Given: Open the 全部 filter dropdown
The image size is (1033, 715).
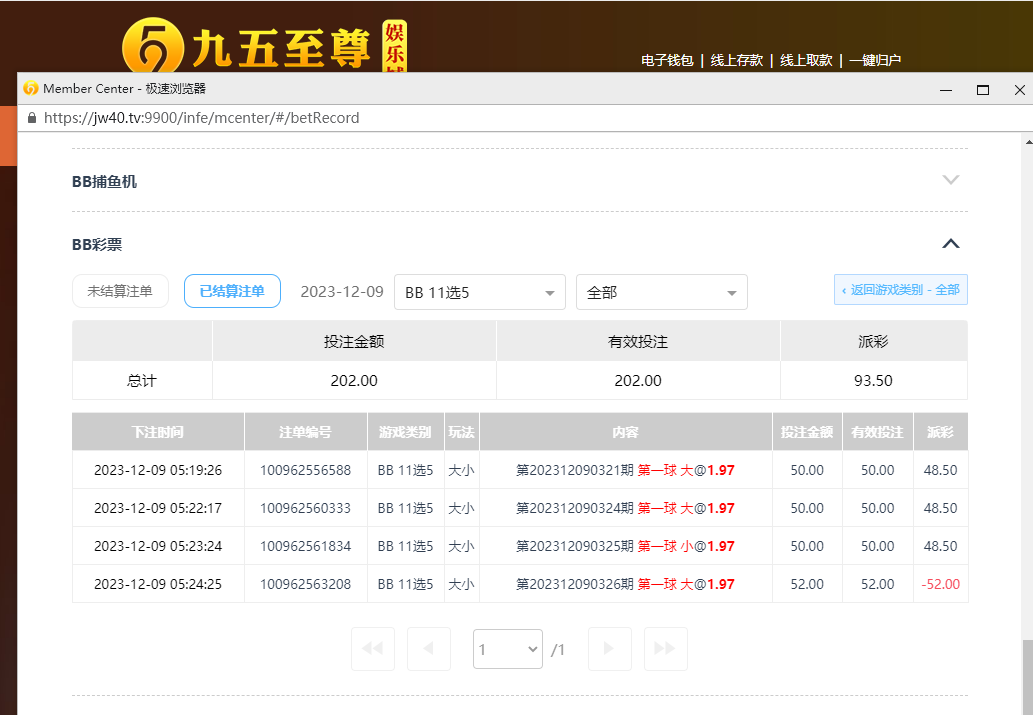Looking at the screenshot, I should (661, 292).
